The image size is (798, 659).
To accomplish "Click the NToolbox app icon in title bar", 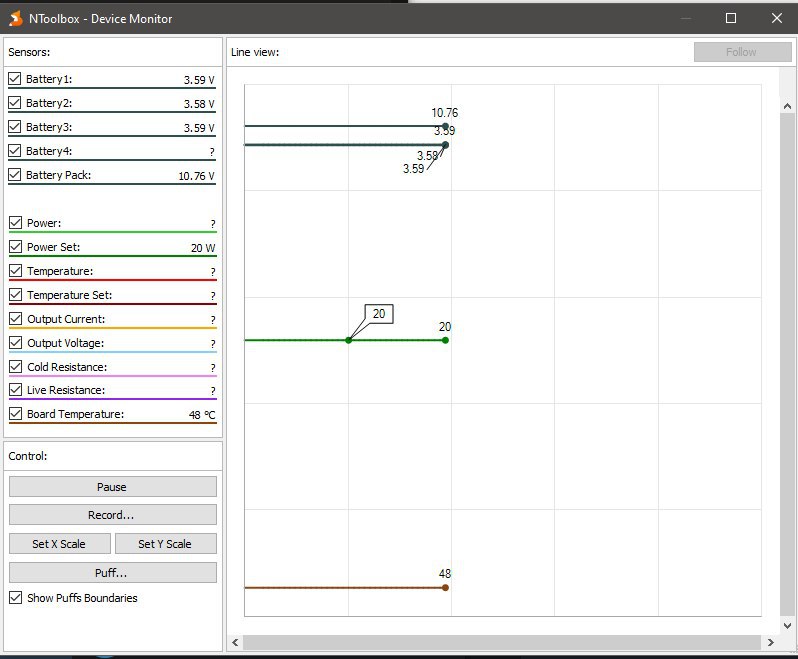I will pos(16,19).
